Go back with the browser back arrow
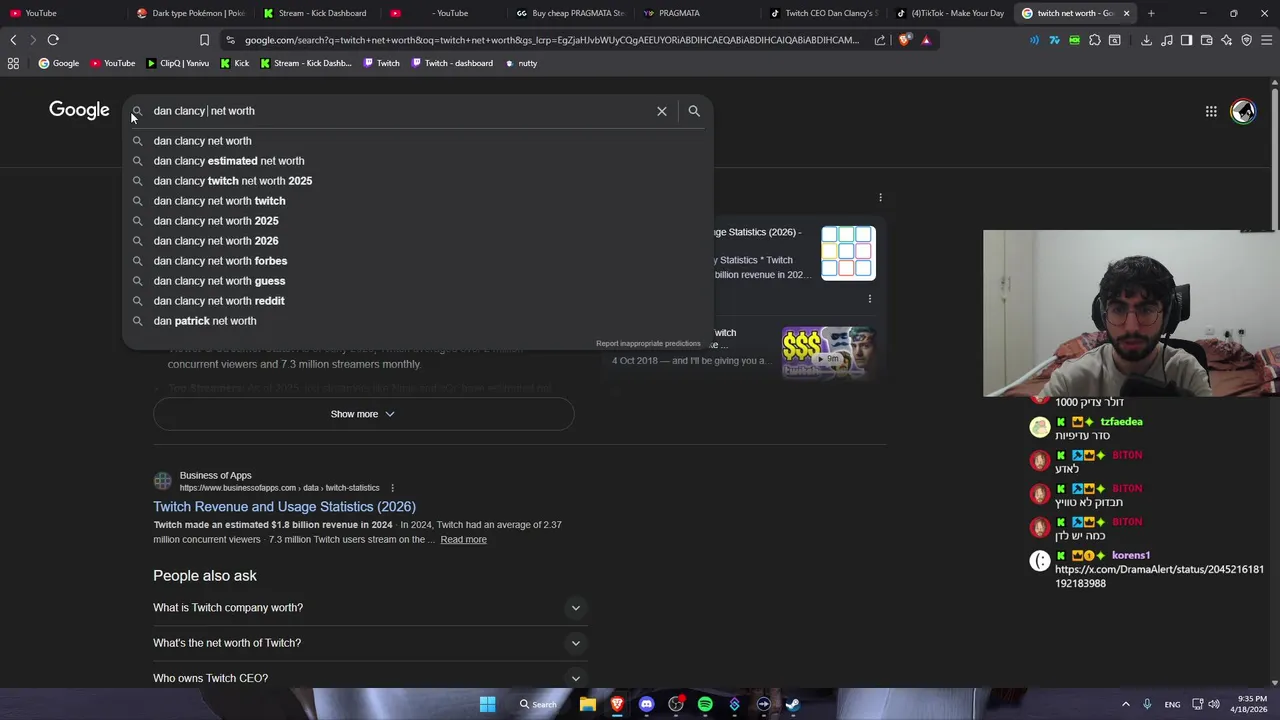1280x720 pixels. (13, 40)
